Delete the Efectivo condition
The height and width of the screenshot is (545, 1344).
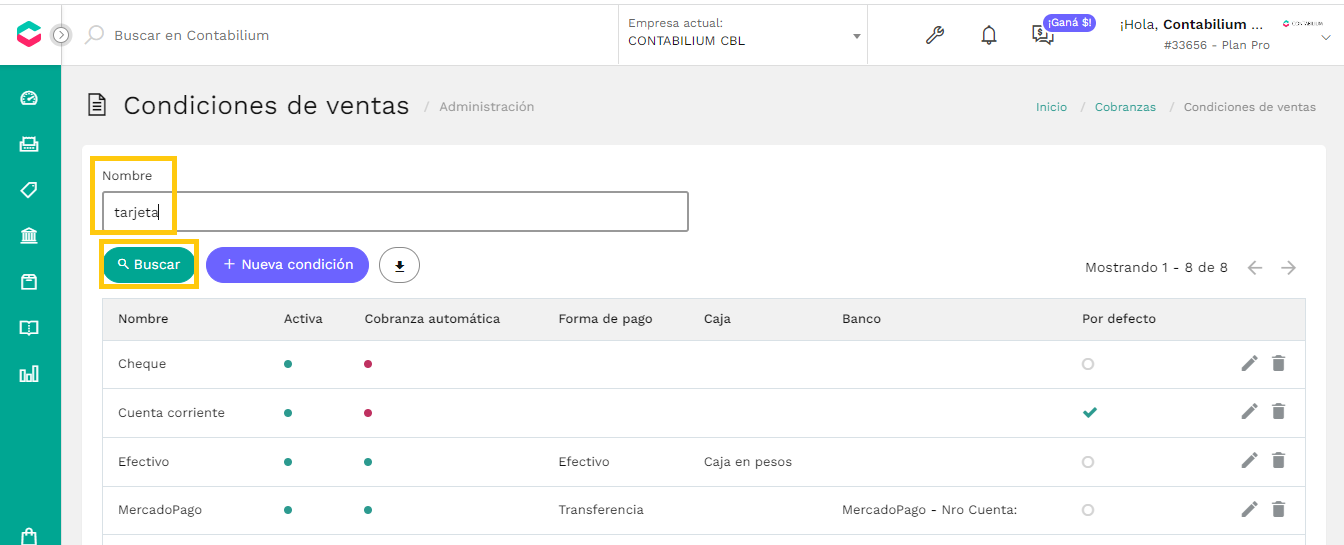pos(1278,460)
